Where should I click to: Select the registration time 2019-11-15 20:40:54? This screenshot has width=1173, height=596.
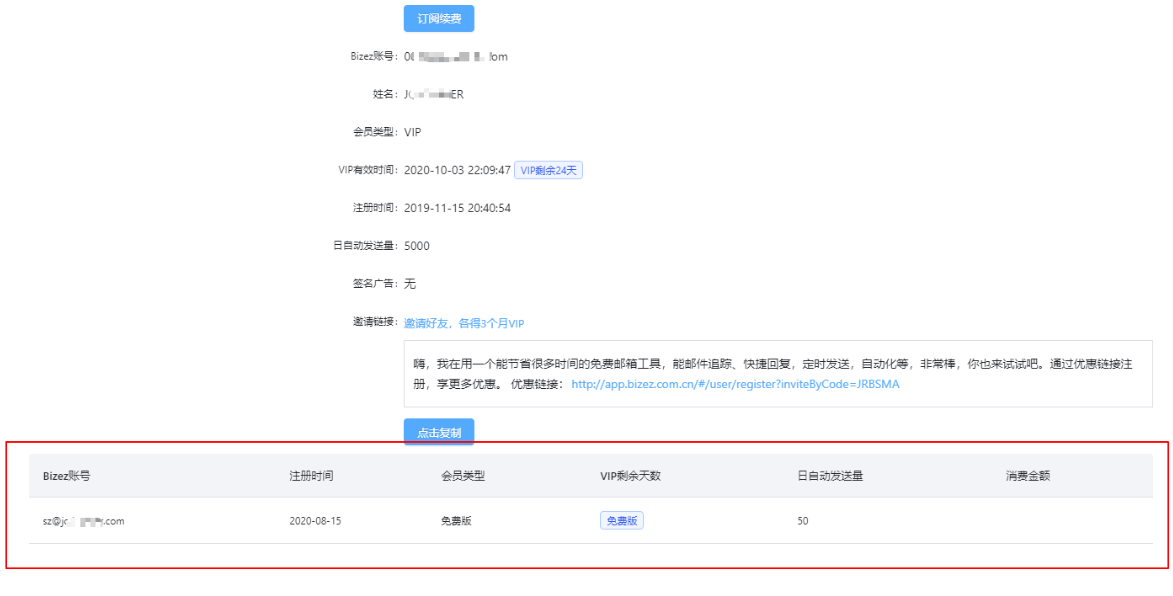tap(457, 208)
